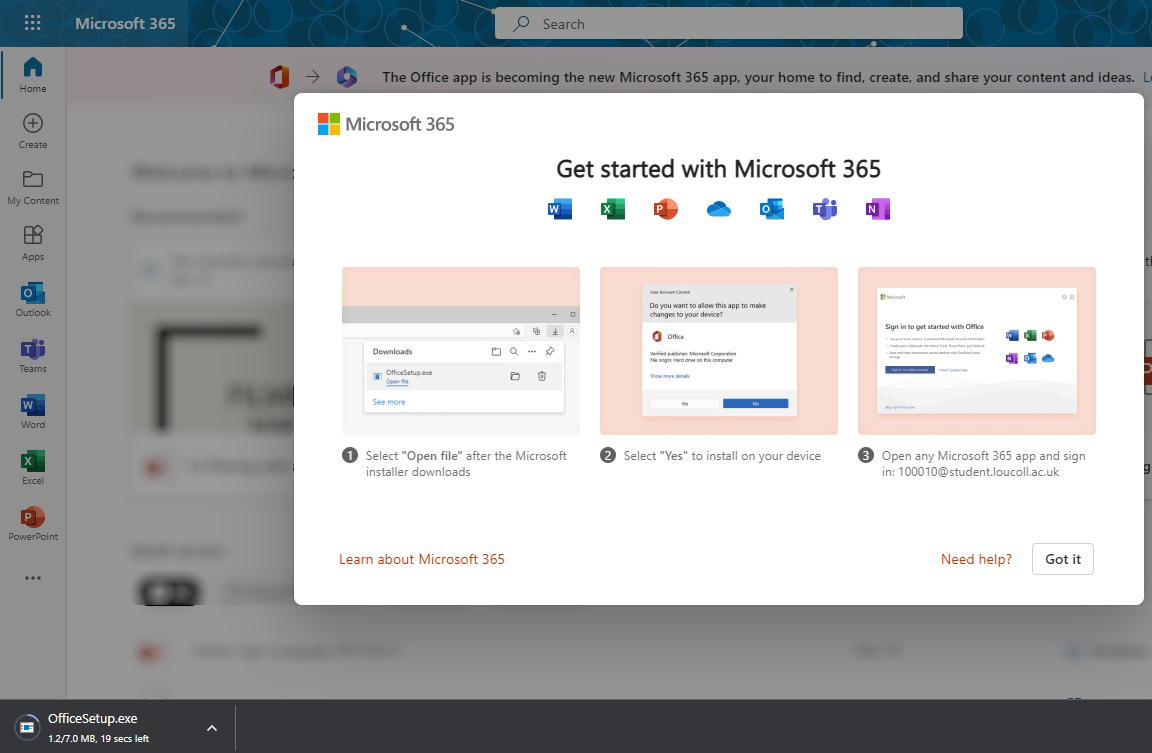Dismiss dialog with Got it button
Image resolution: width=1152 pixels, height=753 pixels.
1062,559
